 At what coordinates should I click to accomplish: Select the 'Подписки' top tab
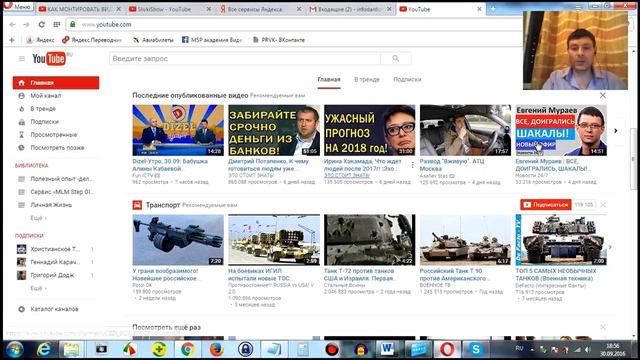pyautogui.click(x=407, y=80)
